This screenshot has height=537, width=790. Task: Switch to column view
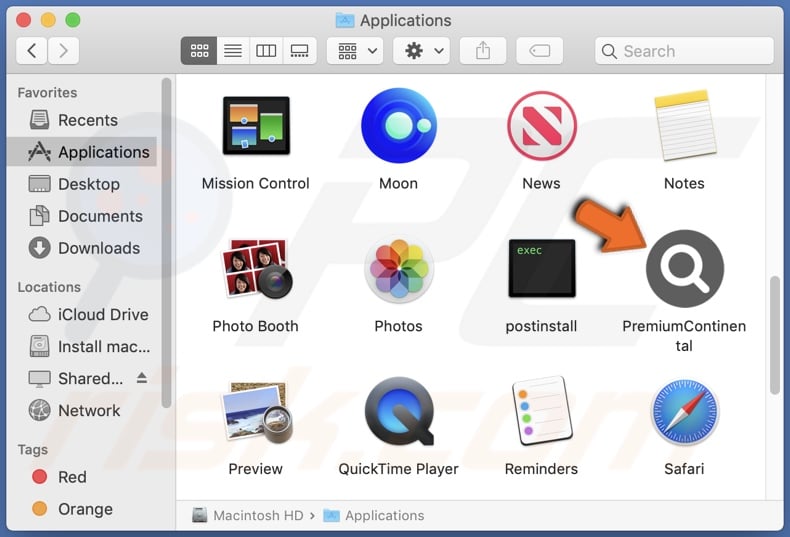click(266, 50)
